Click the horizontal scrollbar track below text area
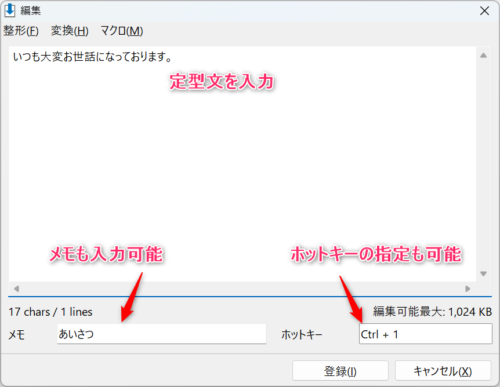500x387 pixels. coord(242,288)
